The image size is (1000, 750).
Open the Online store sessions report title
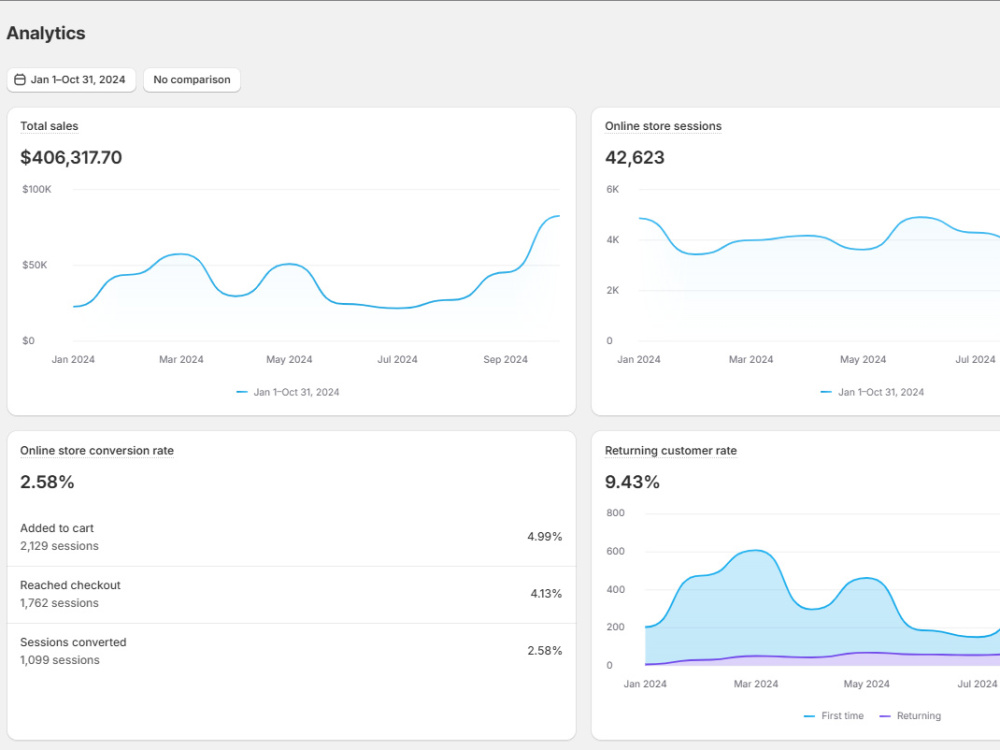tap(663, 126)
